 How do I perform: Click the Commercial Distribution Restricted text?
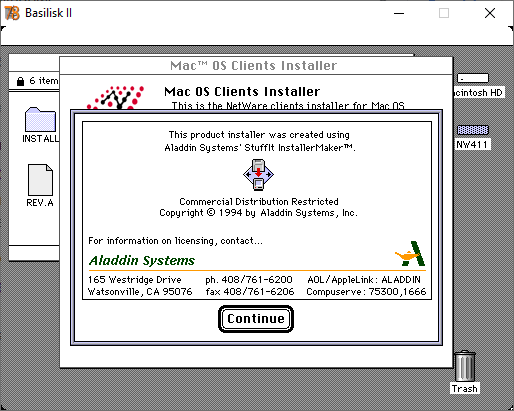click(259, 201)
